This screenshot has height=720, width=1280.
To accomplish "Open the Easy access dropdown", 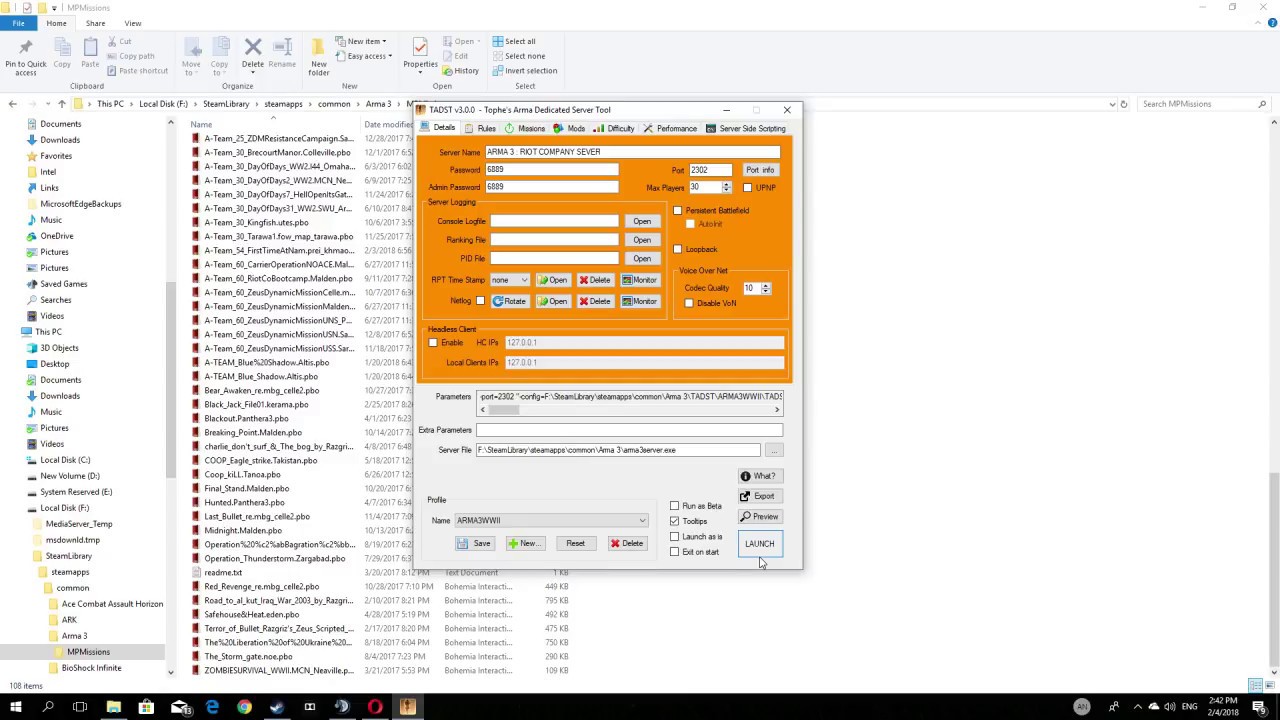I will (364, 56).
